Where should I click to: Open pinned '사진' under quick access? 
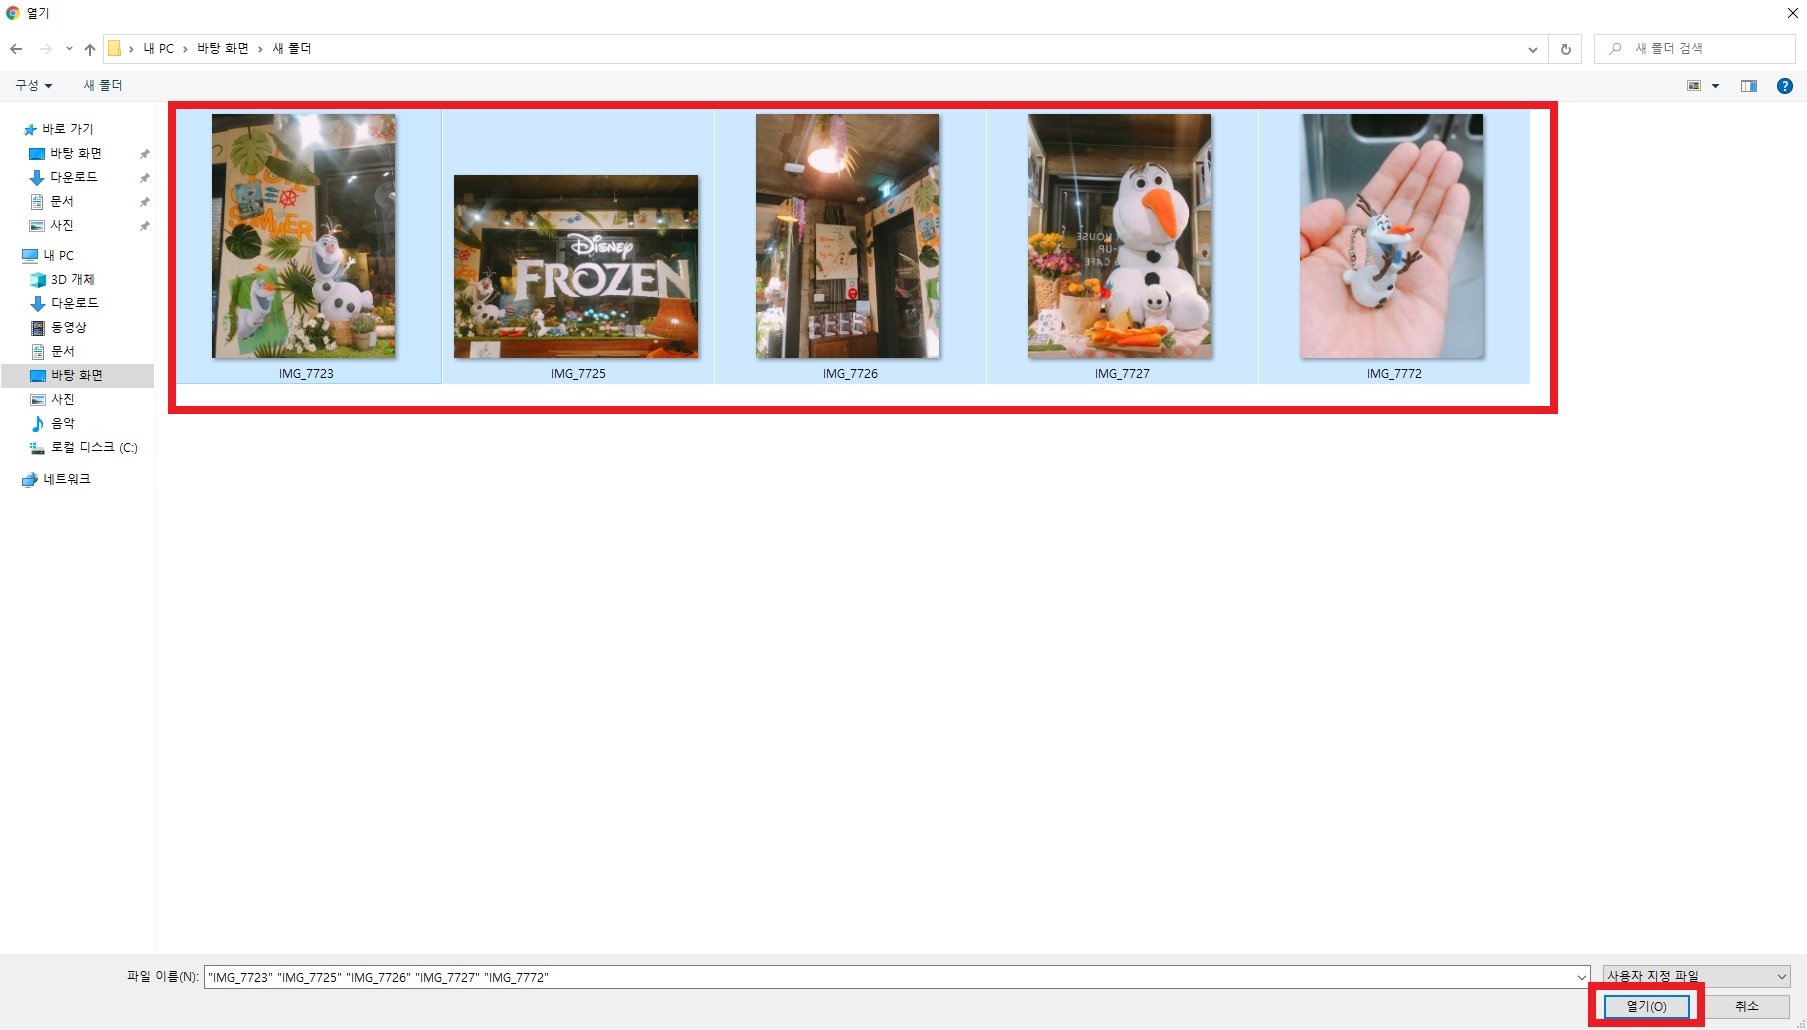[x=62, y=225]
